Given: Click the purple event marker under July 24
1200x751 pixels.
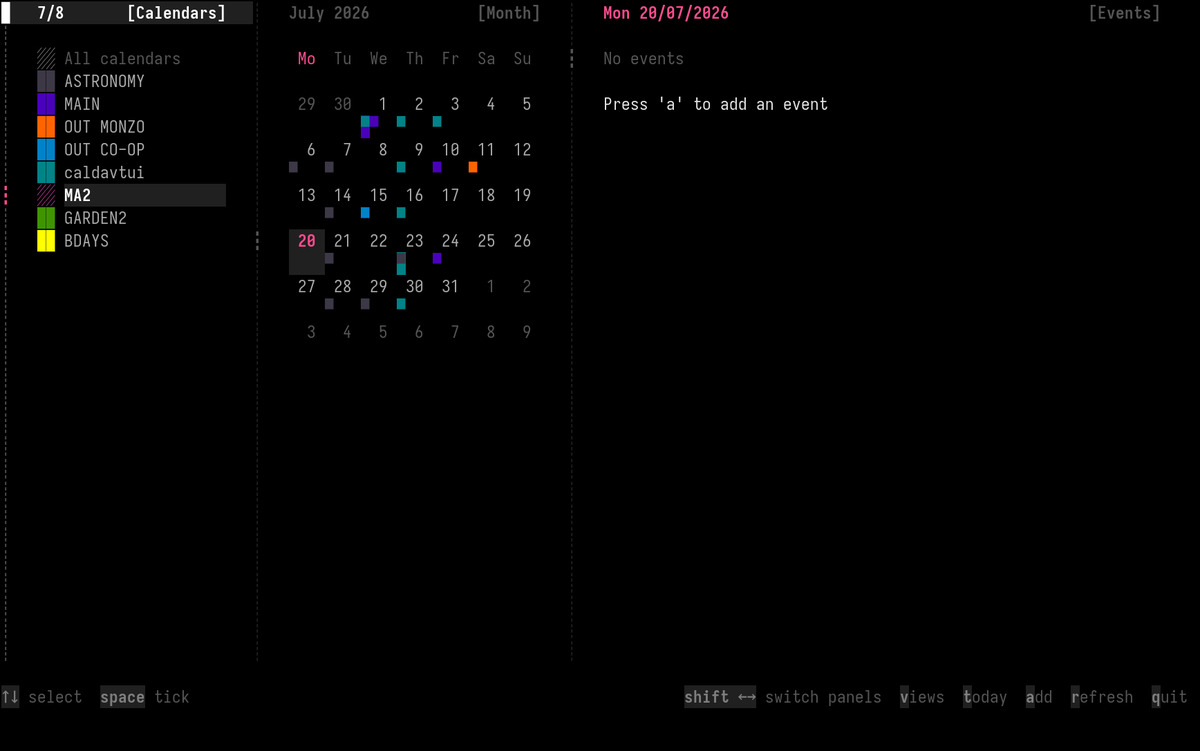Looking at the screenshot, I should tap(437, 258).
